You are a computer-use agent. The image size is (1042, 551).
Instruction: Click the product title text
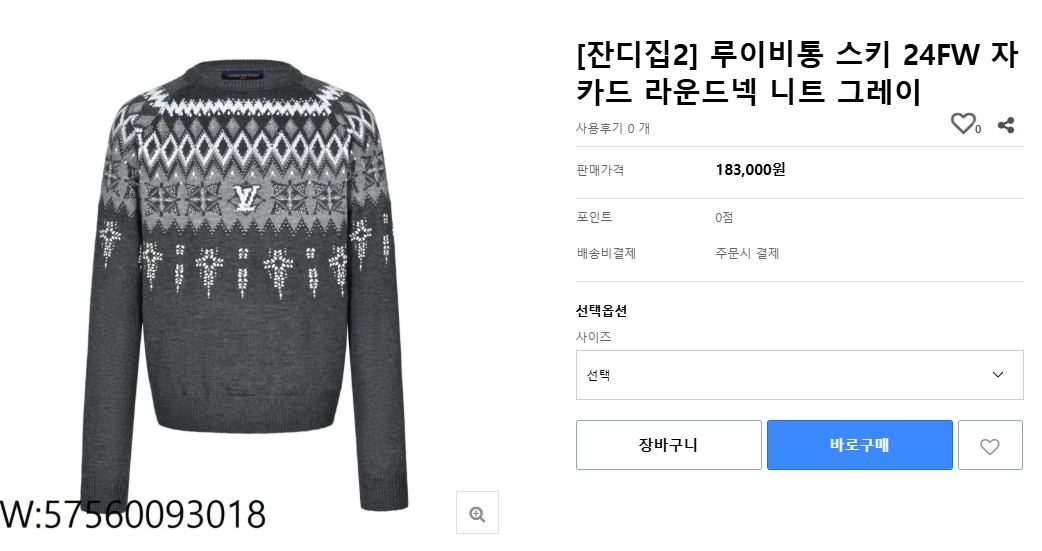point(797,74)
